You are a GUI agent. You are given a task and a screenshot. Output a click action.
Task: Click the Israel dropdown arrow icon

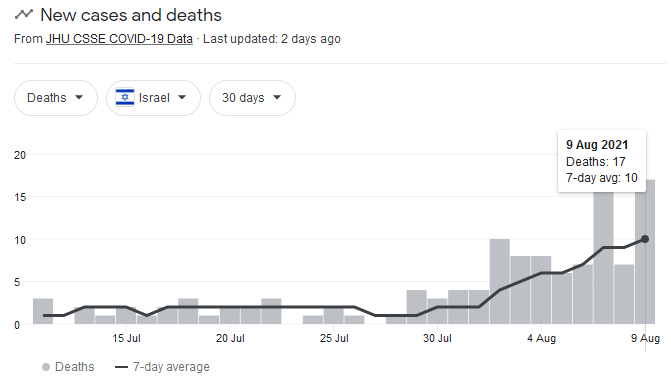[182, 97]
